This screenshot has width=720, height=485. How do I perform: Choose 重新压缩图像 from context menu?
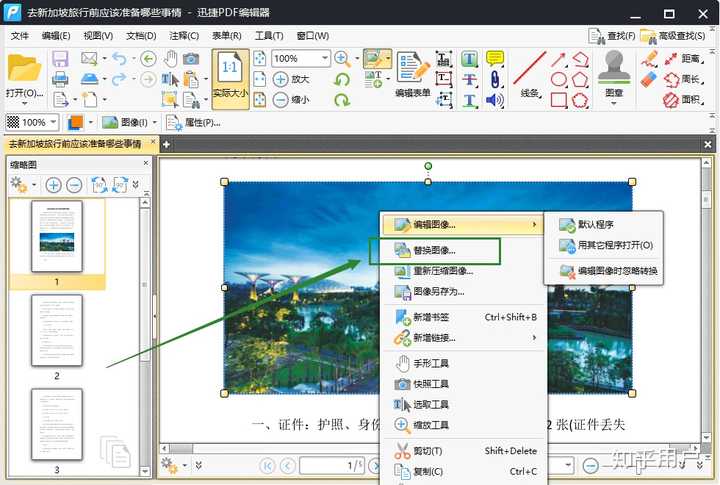(x=464, y=271)
